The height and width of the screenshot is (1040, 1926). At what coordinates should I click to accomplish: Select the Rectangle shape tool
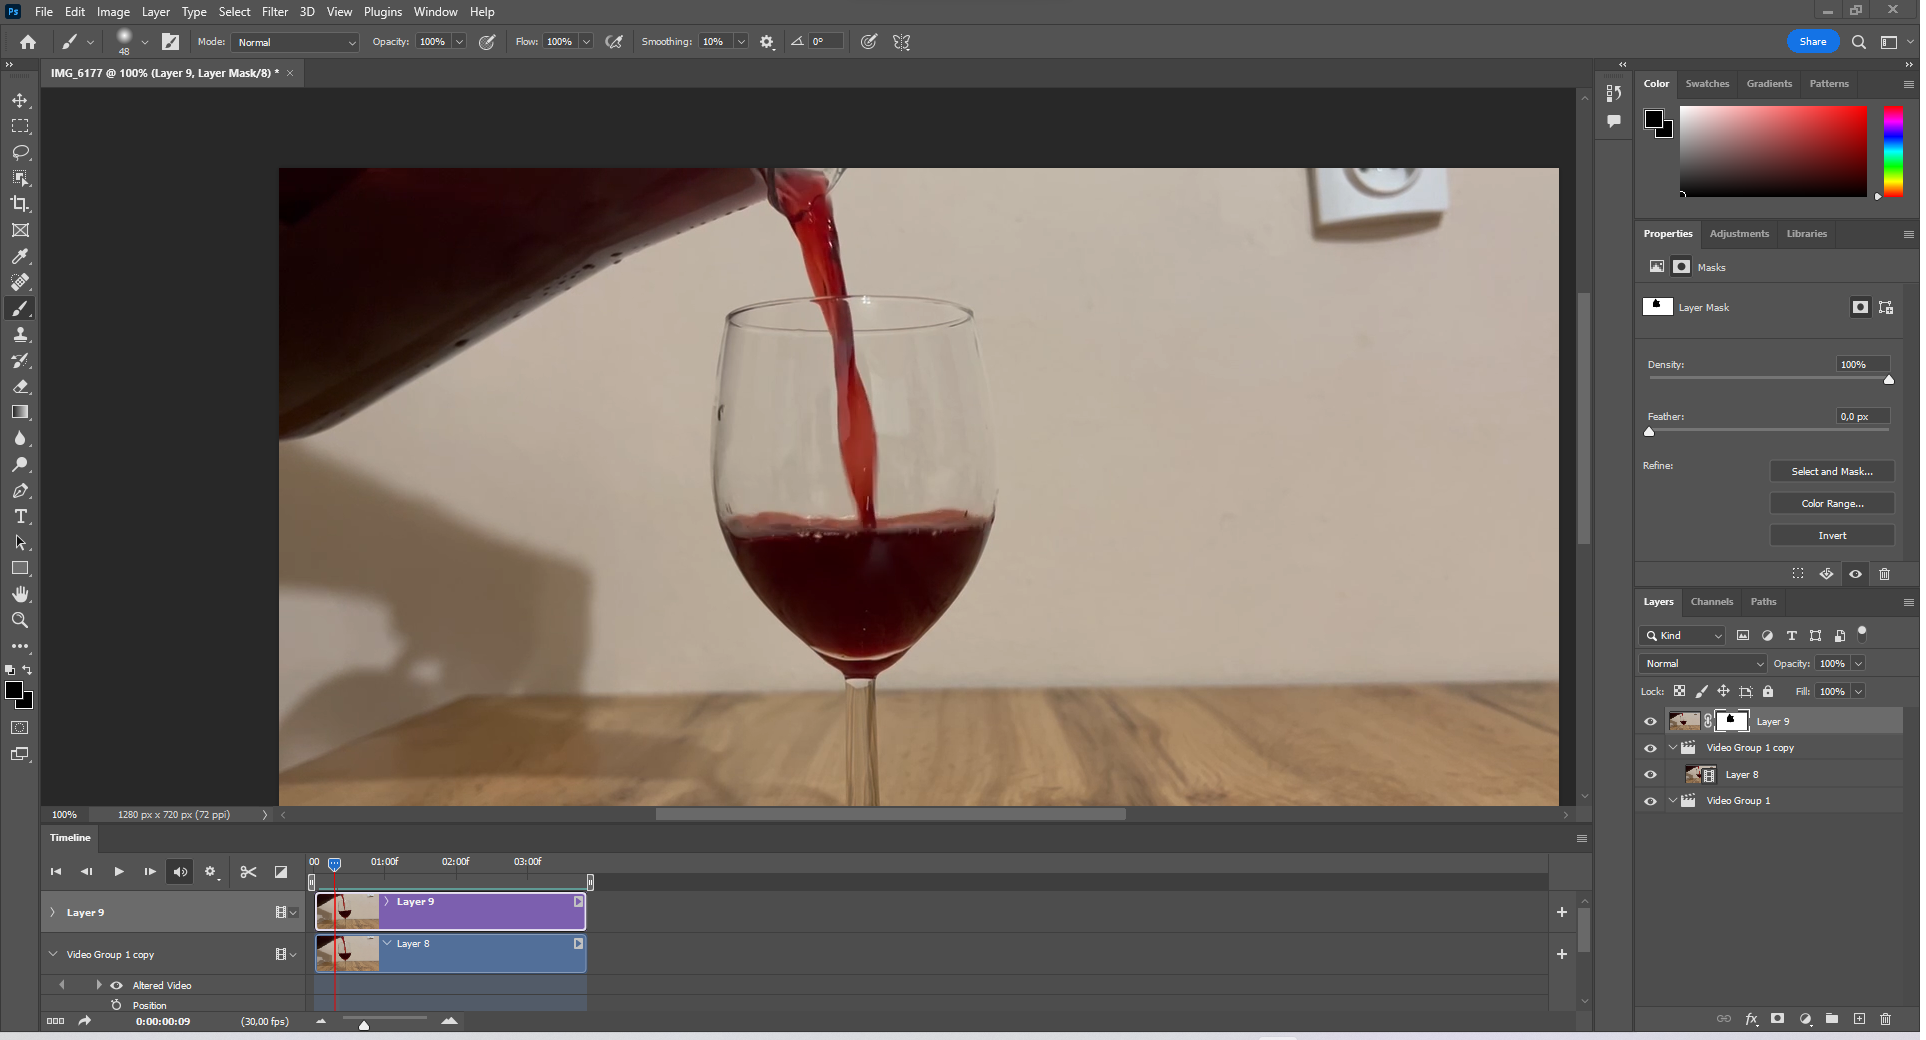(x=20, y=568)
